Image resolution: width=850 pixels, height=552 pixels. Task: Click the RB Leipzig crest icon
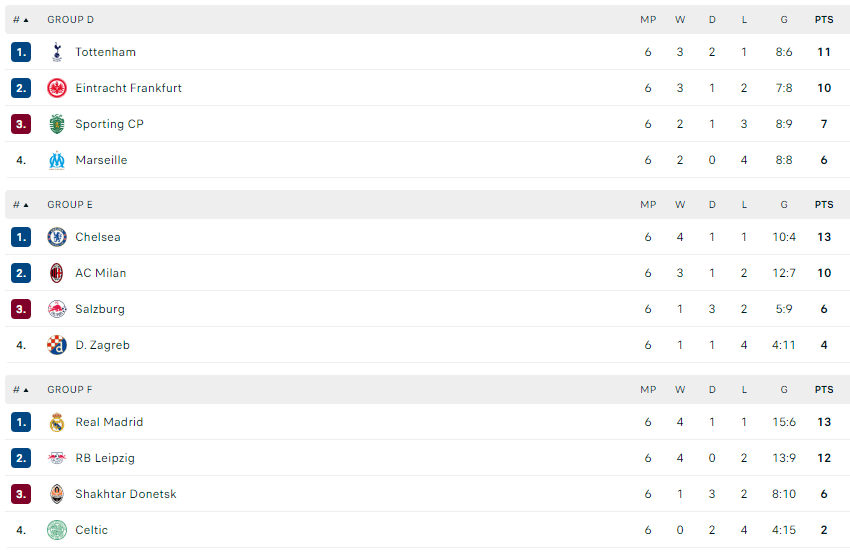(57, 458)
